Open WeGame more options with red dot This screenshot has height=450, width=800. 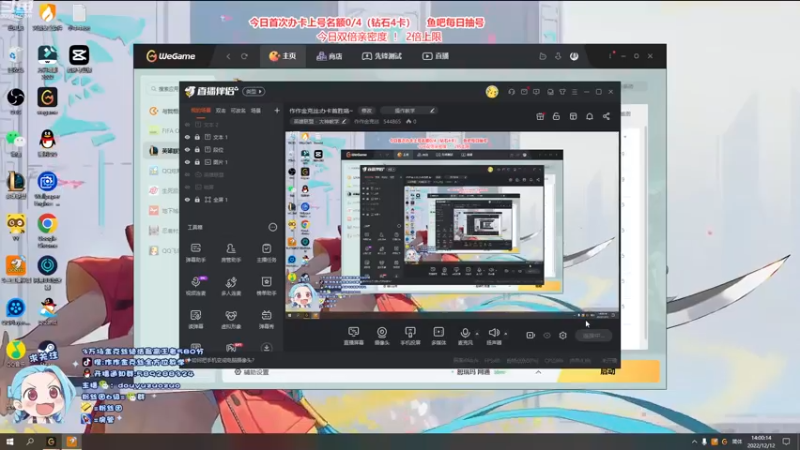pyautogui.click(x=611, y=56)
